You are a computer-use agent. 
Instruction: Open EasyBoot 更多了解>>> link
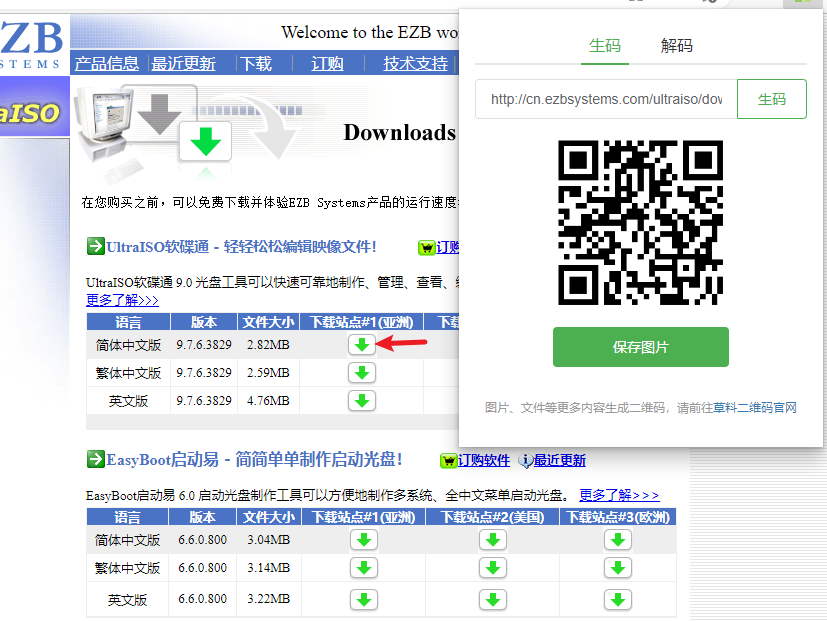click(619, 495)
